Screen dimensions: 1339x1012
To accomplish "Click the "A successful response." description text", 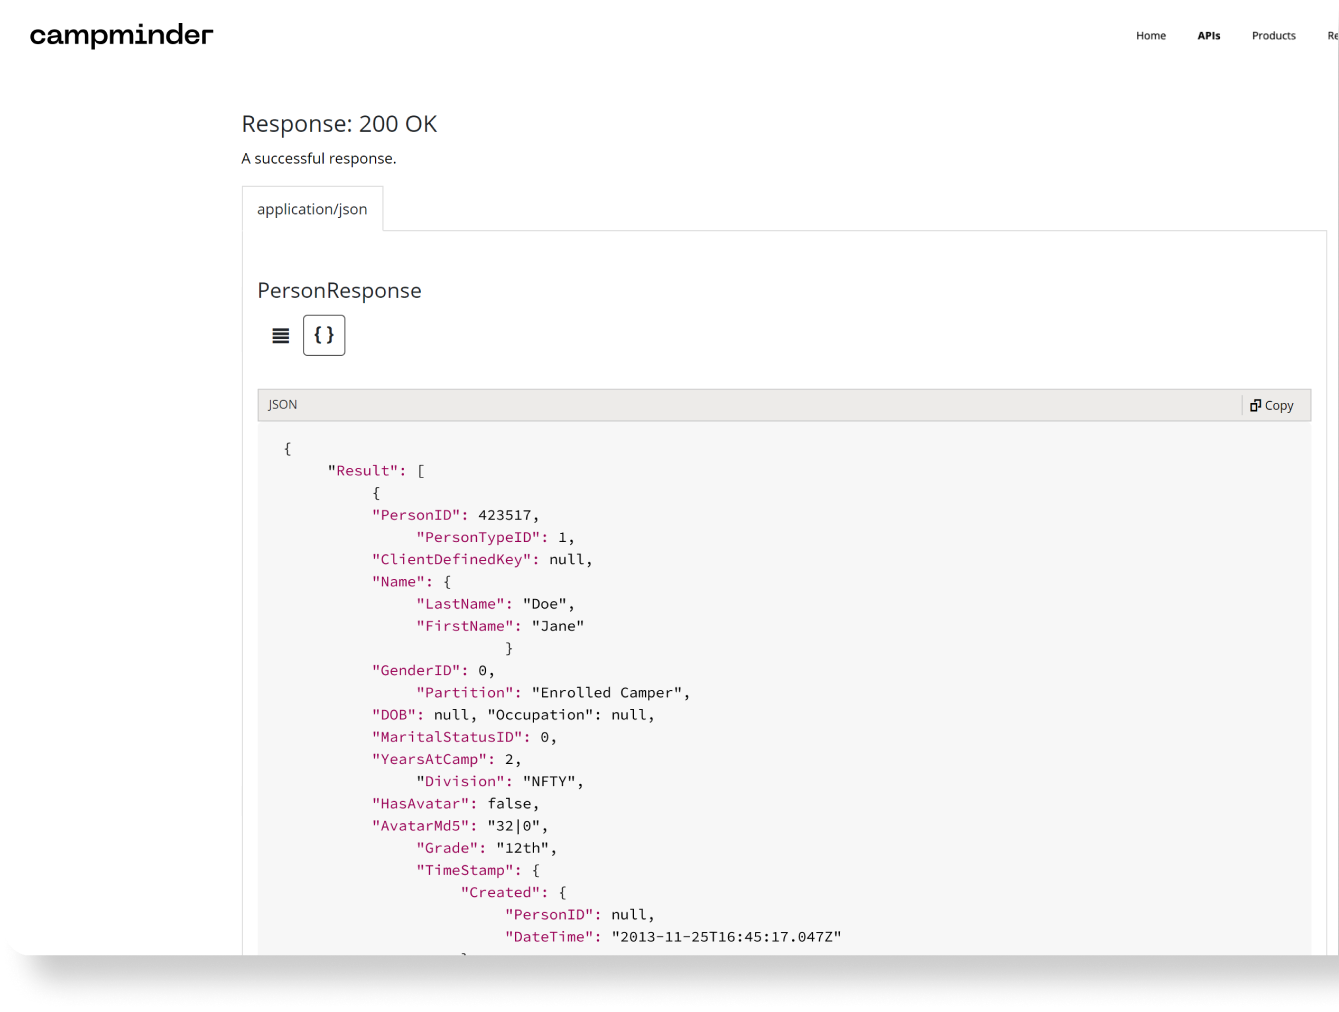I will point(319,158).
